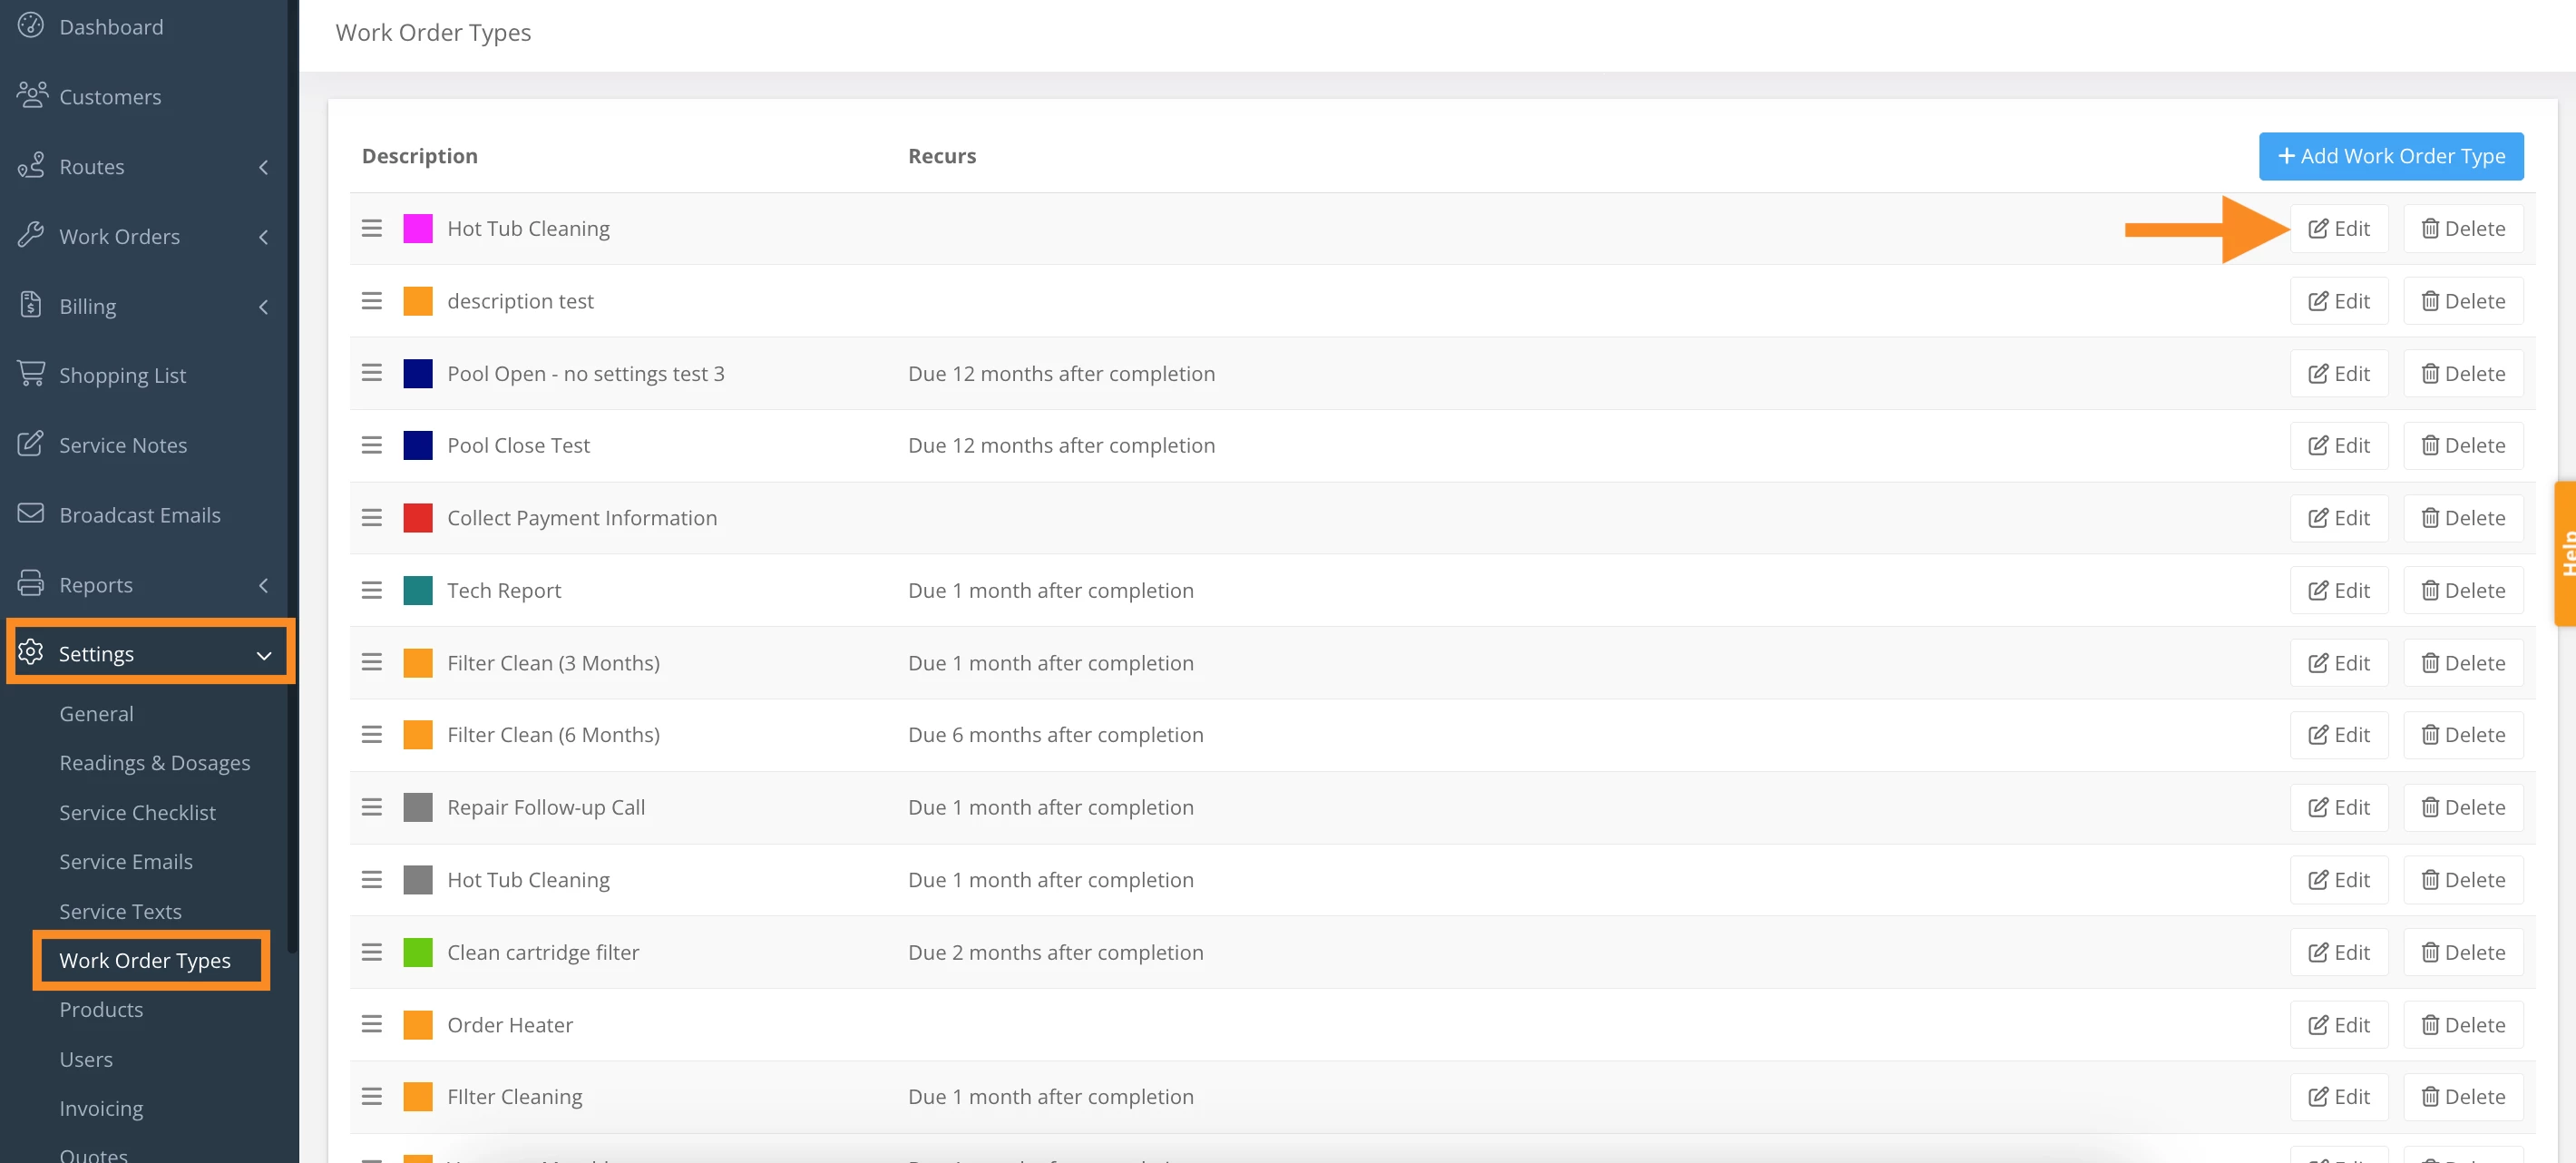
Task: Go to Products settings
Action: pos(101,1009)
